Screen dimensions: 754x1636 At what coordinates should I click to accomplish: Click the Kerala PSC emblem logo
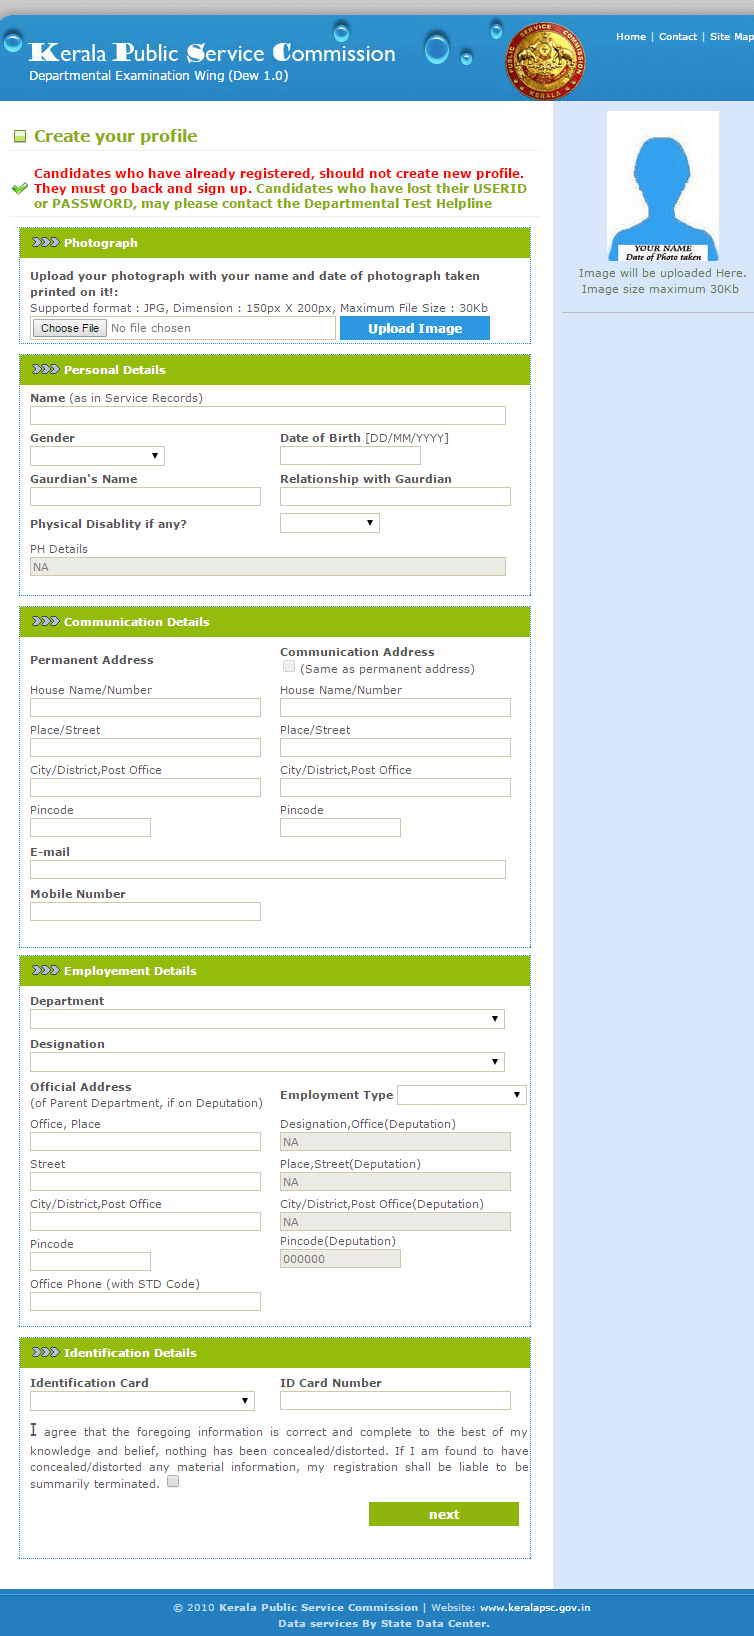point(545,61)
